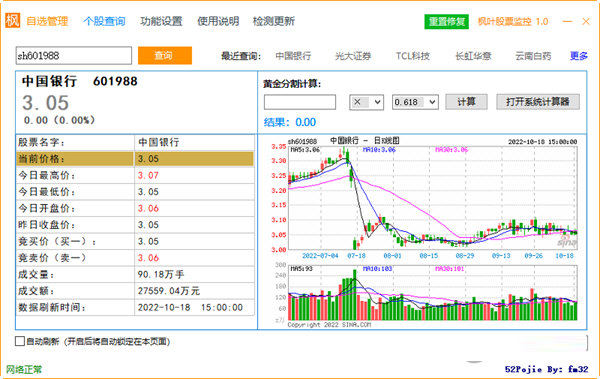Select recent query 云南白药
This screenshot has height=379, width=600.
coord(533,56)
